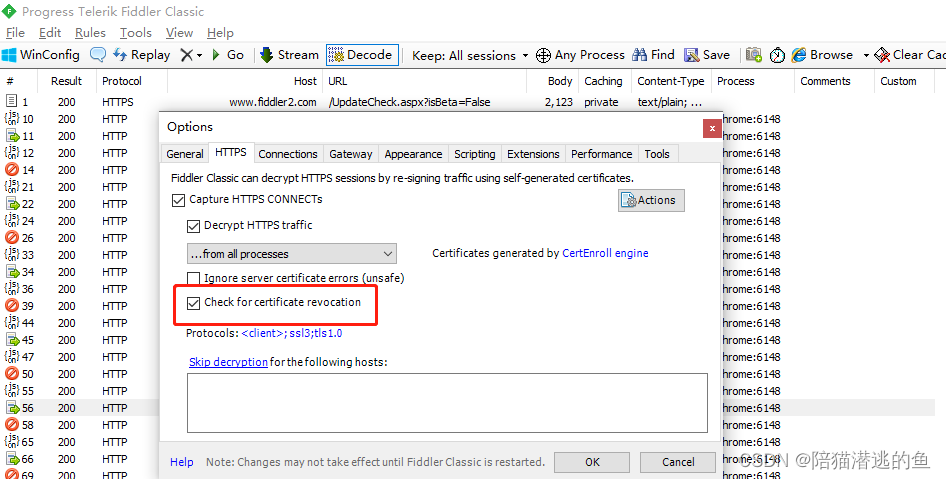The width and height of the screenshot is (946, 479).
Task: Open WinConfig from the toolbar
Action: click(41, 55)
